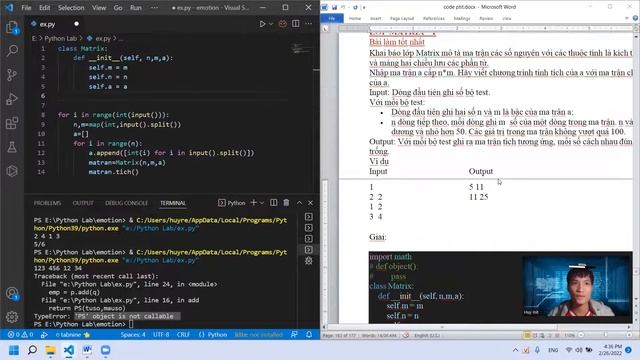Open the Run menu in VS Code
This screenshot has width=640, height=360.
[136, 8]
